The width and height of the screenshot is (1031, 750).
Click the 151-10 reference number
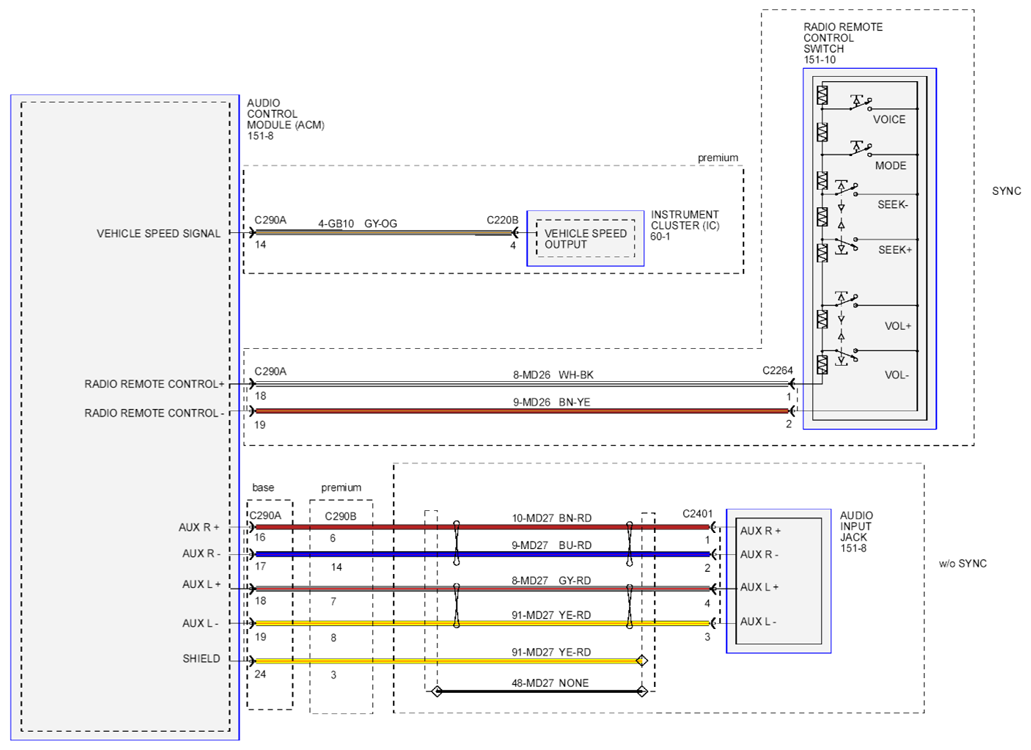click(x=819, y=60)
